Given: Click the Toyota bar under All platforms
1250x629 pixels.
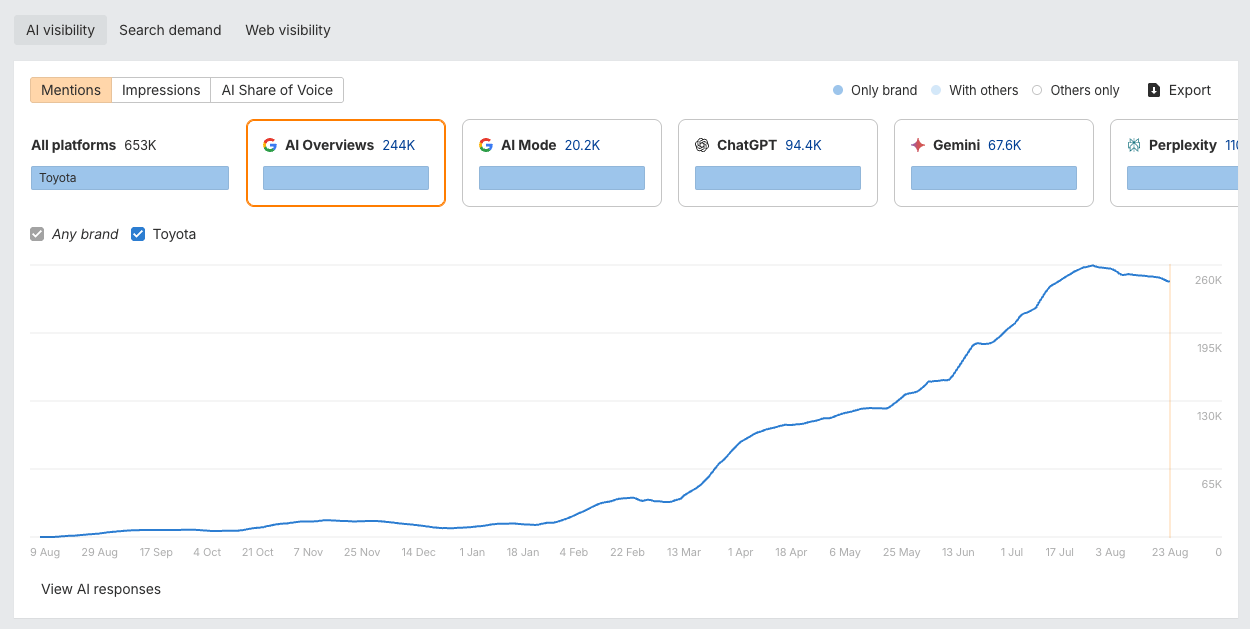Looking at the screenshot, I should pyautogui.click(x=129, y=177).
